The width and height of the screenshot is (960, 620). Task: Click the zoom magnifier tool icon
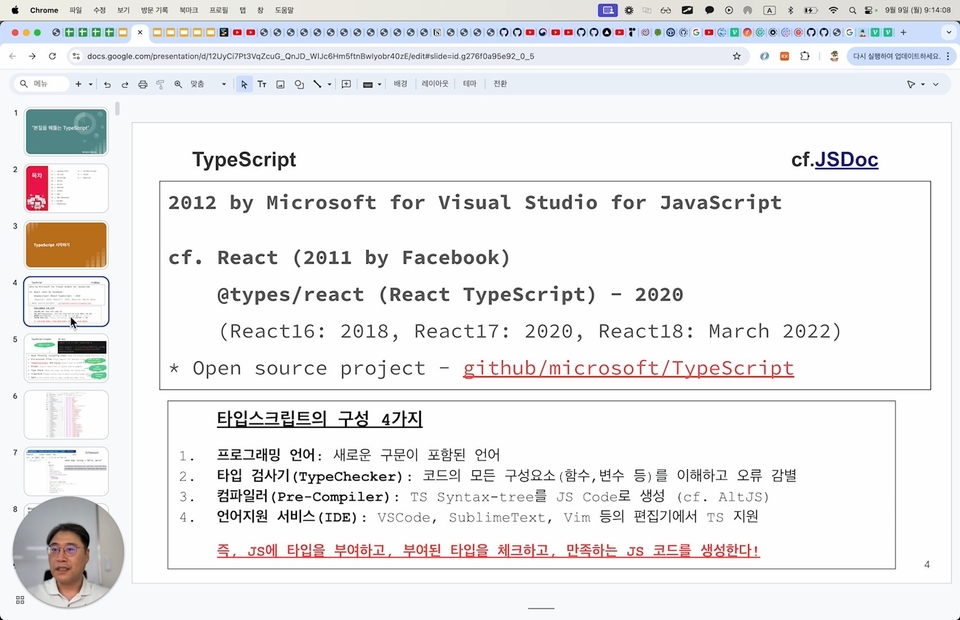coord(178,84)
